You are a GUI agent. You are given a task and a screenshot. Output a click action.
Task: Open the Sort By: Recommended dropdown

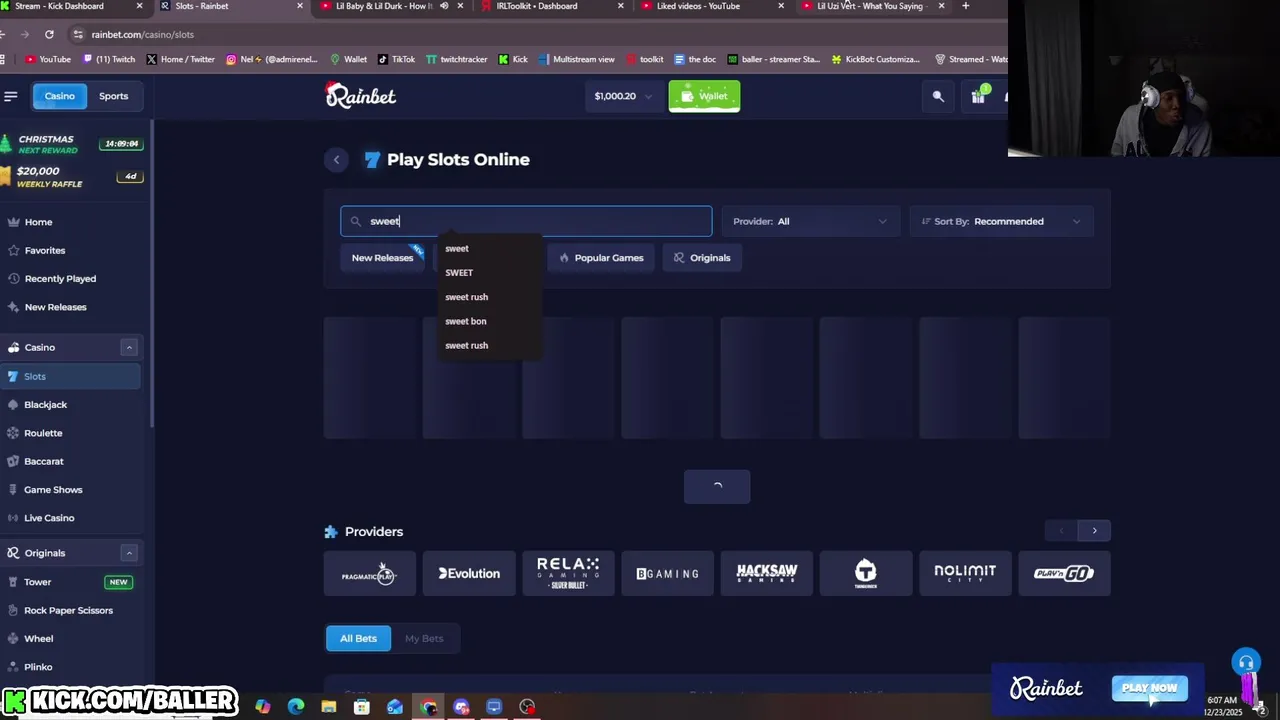click(x=1001, y=221)
